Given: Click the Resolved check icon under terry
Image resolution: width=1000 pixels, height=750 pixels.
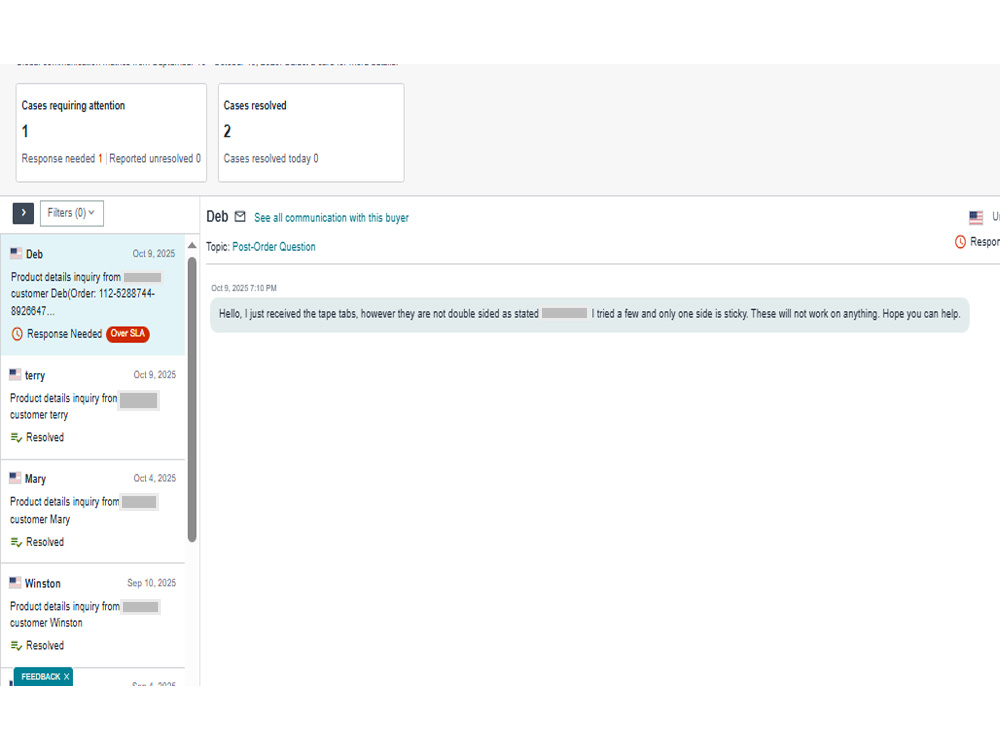Looking at the screenshot, I should point(17,438).
